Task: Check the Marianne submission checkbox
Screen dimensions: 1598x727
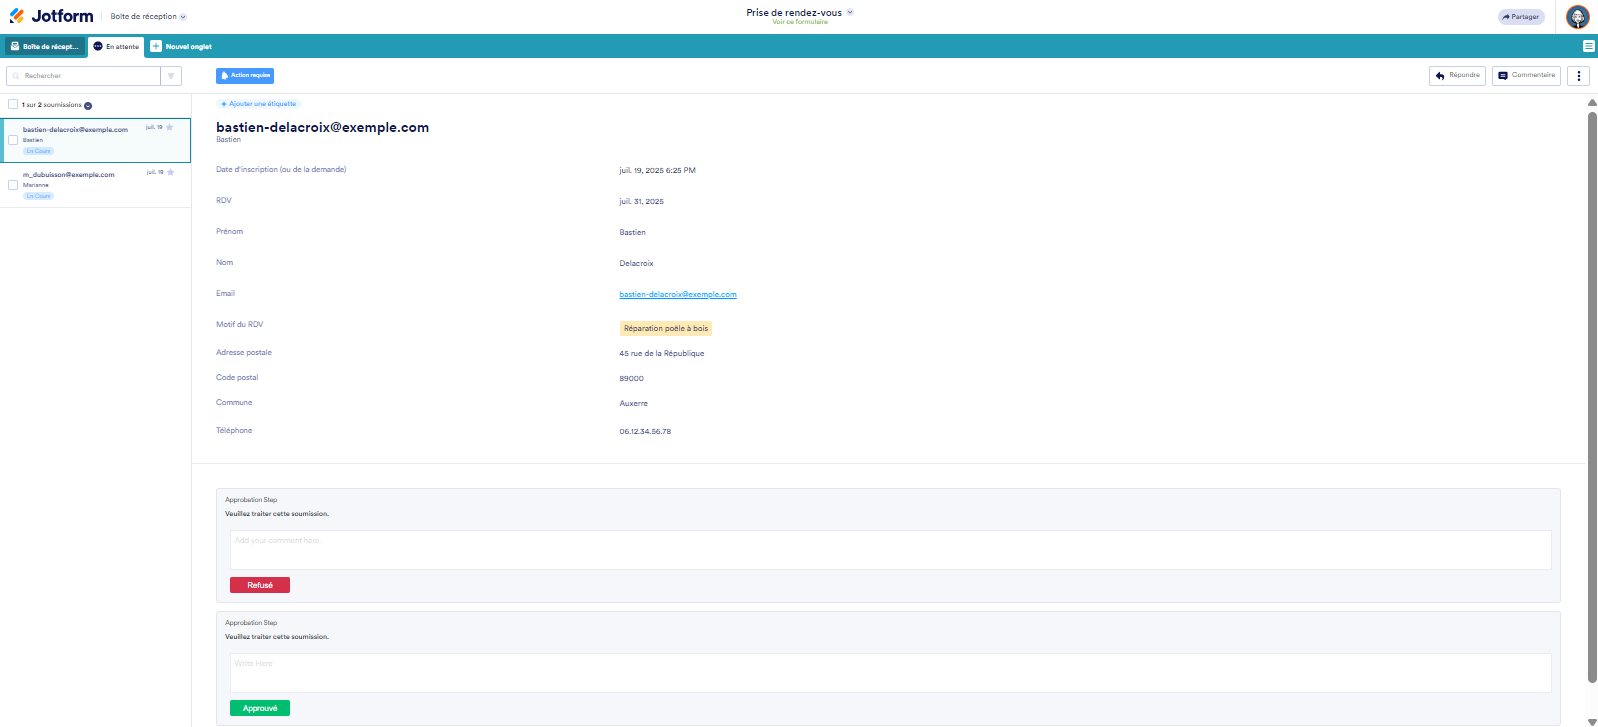Action: pyautogui.click(x=13, y=185)
